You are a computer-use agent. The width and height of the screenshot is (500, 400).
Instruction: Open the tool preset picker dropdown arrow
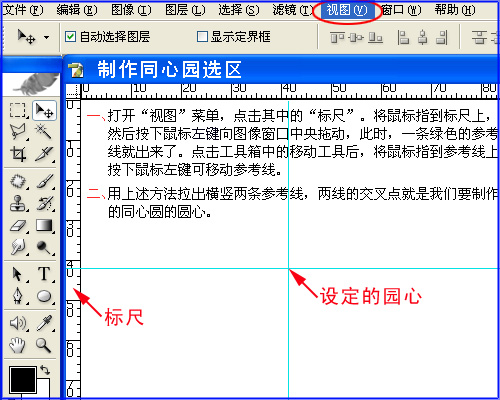pyautogui.click(x=46, y=37)
